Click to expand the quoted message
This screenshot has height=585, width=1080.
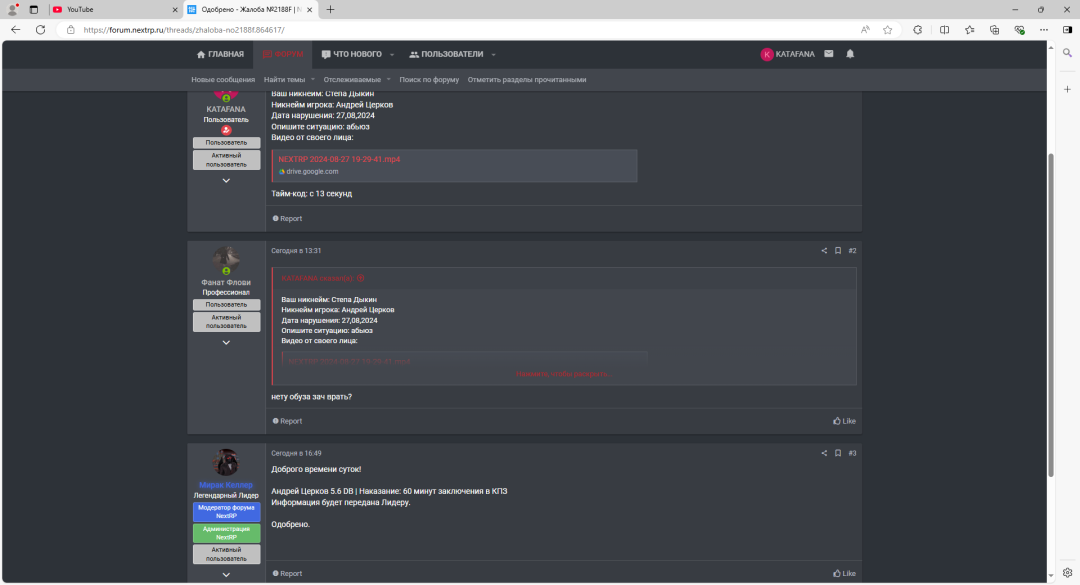click(x=562, y=373)
